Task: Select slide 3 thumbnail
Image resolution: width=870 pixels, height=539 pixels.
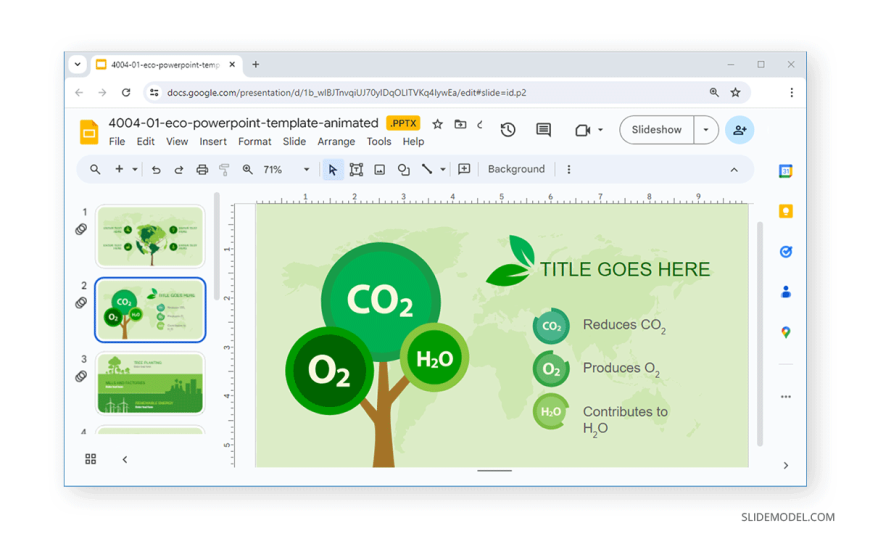Action: click(x=150, y=384)
